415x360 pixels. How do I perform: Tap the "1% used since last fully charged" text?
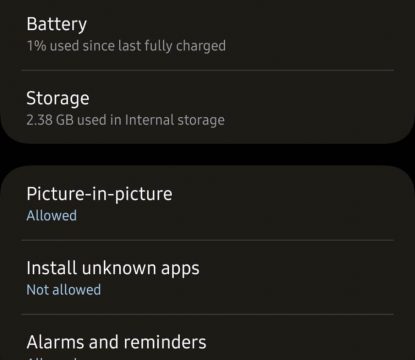126,46
